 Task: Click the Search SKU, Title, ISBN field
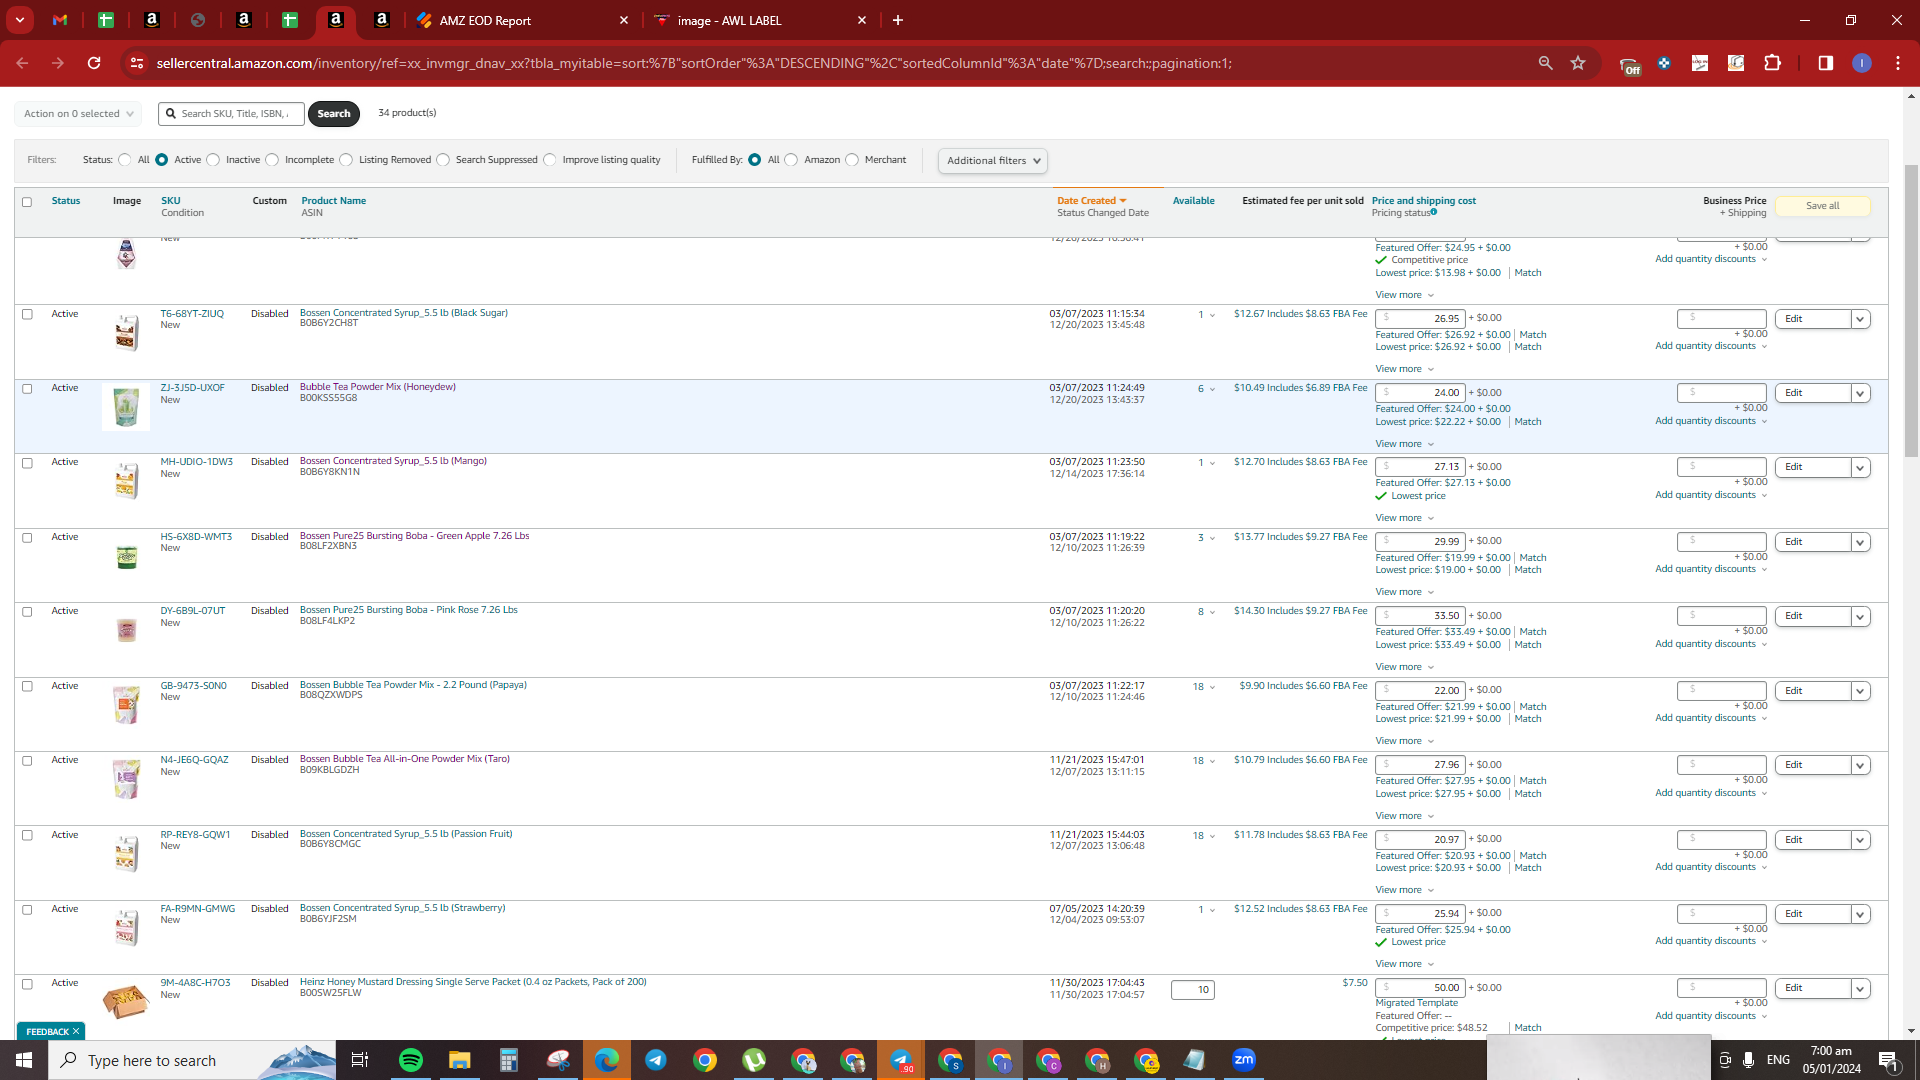click(x=231, y=114)
